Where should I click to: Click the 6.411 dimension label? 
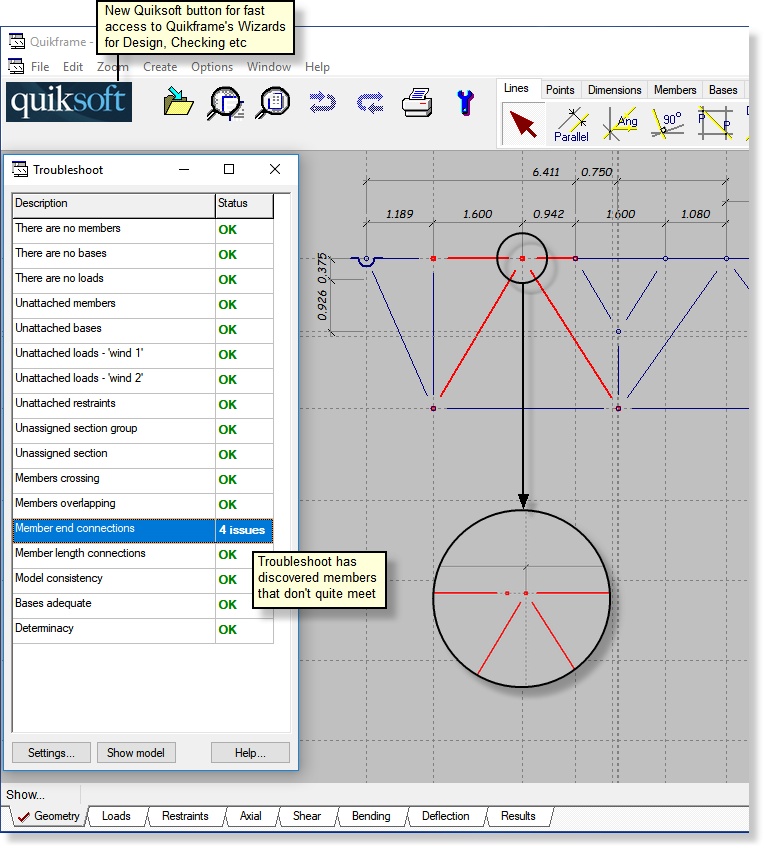(x=546, y=172)
